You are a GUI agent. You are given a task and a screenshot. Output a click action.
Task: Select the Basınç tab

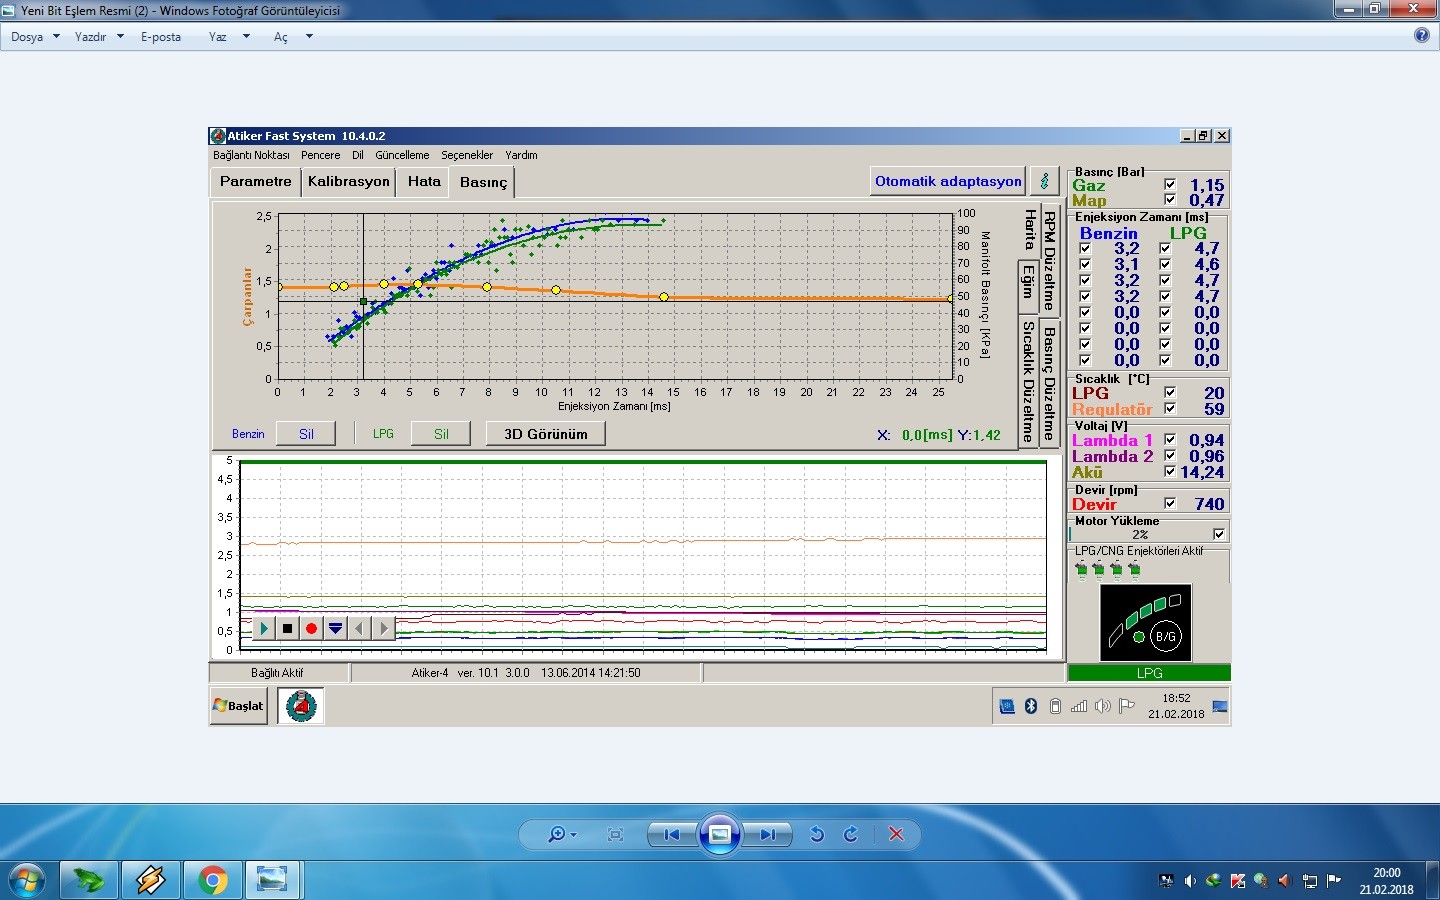coord(483,182)
